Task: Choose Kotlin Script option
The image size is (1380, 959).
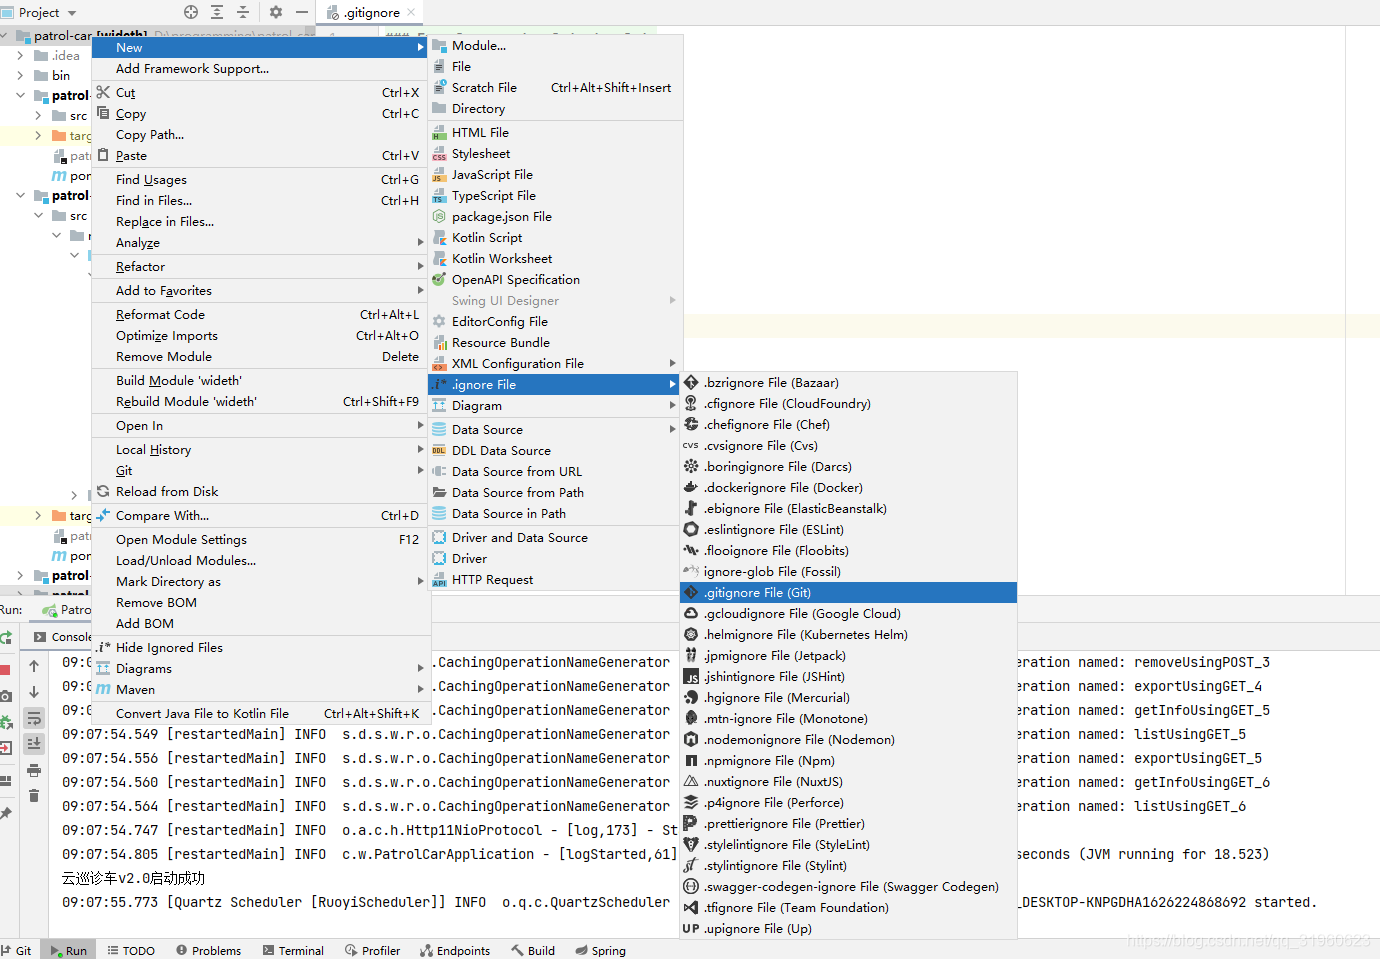Action: coord(555,238)
